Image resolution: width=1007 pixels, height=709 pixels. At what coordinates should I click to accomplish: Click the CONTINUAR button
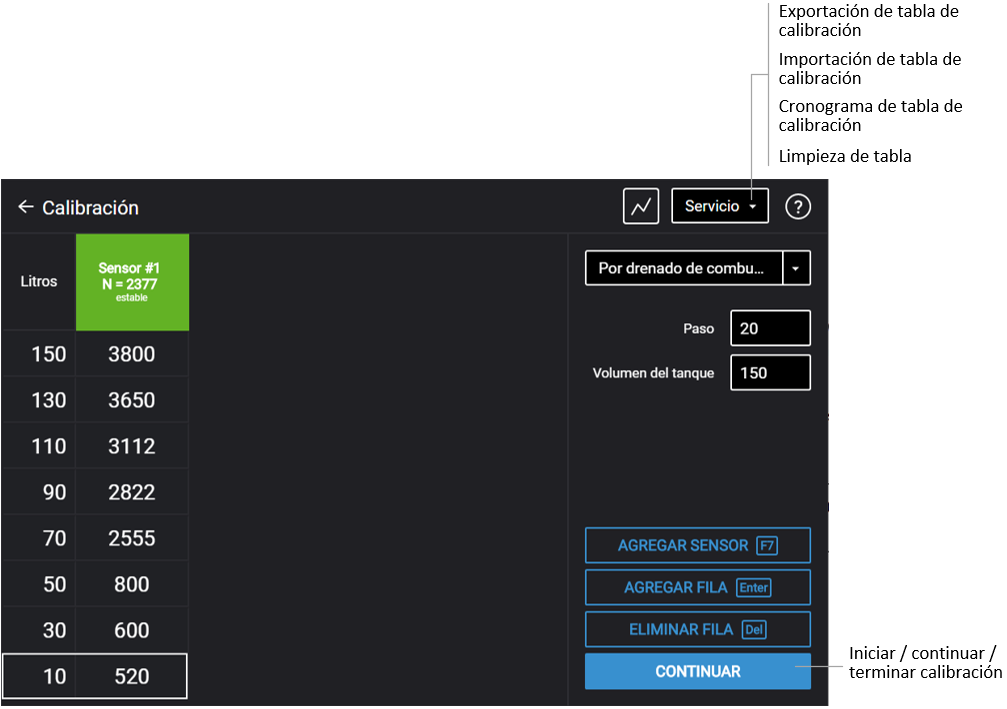697,672
